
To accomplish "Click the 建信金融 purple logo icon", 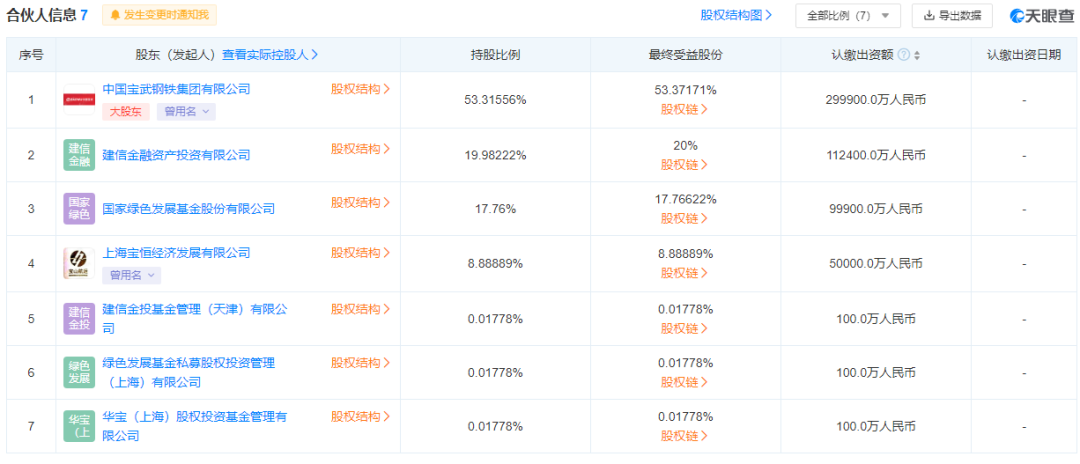I will (x=79, y=154).
